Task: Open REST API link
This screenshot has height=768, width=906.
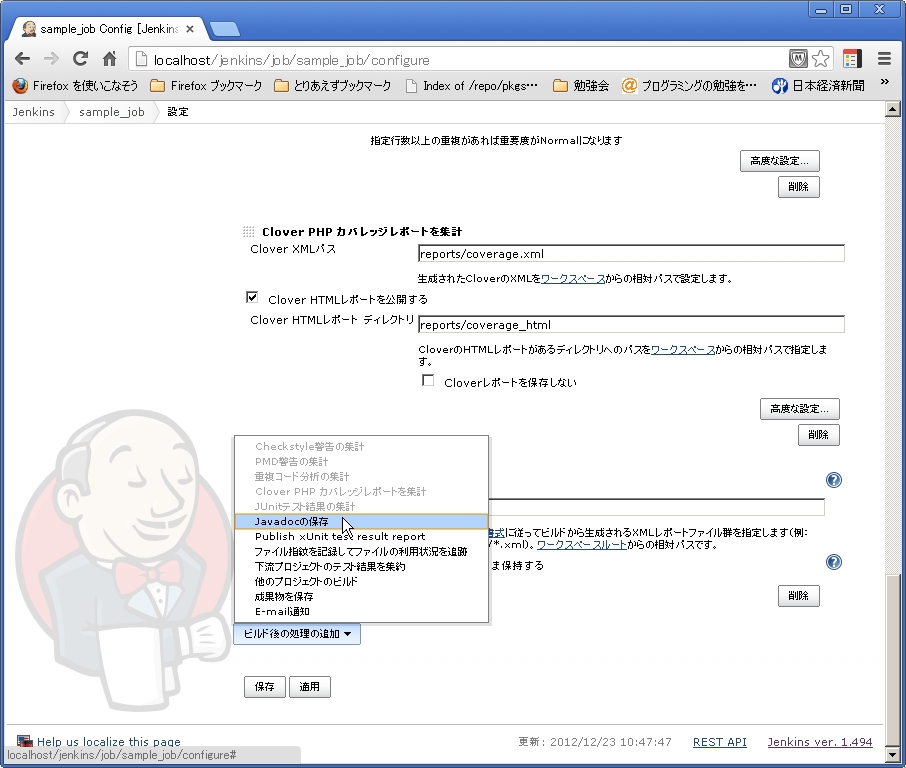Action: point(719,742)
